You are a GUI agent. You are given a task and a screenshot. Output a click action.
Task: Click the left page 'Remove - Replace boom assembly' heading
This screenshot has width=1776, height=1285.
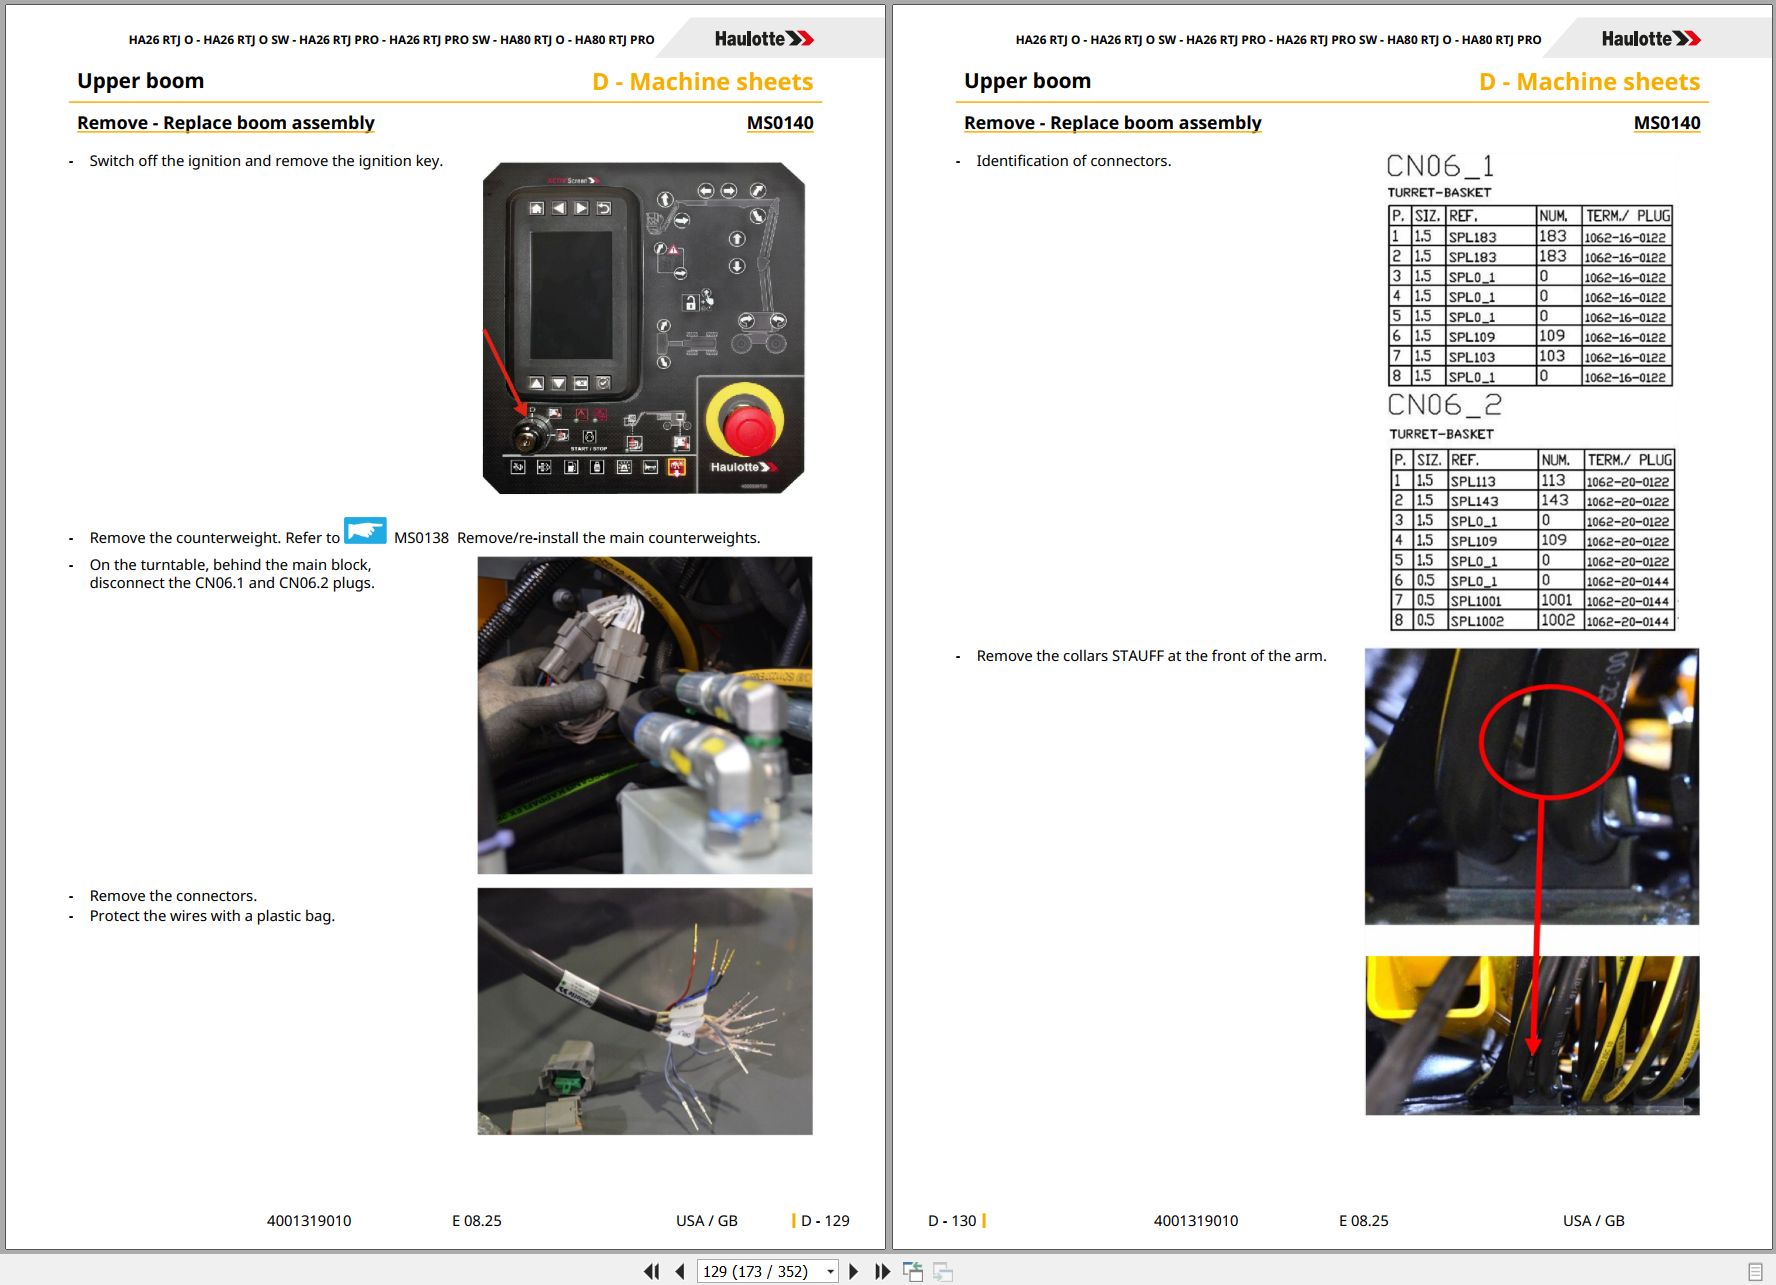226,123
